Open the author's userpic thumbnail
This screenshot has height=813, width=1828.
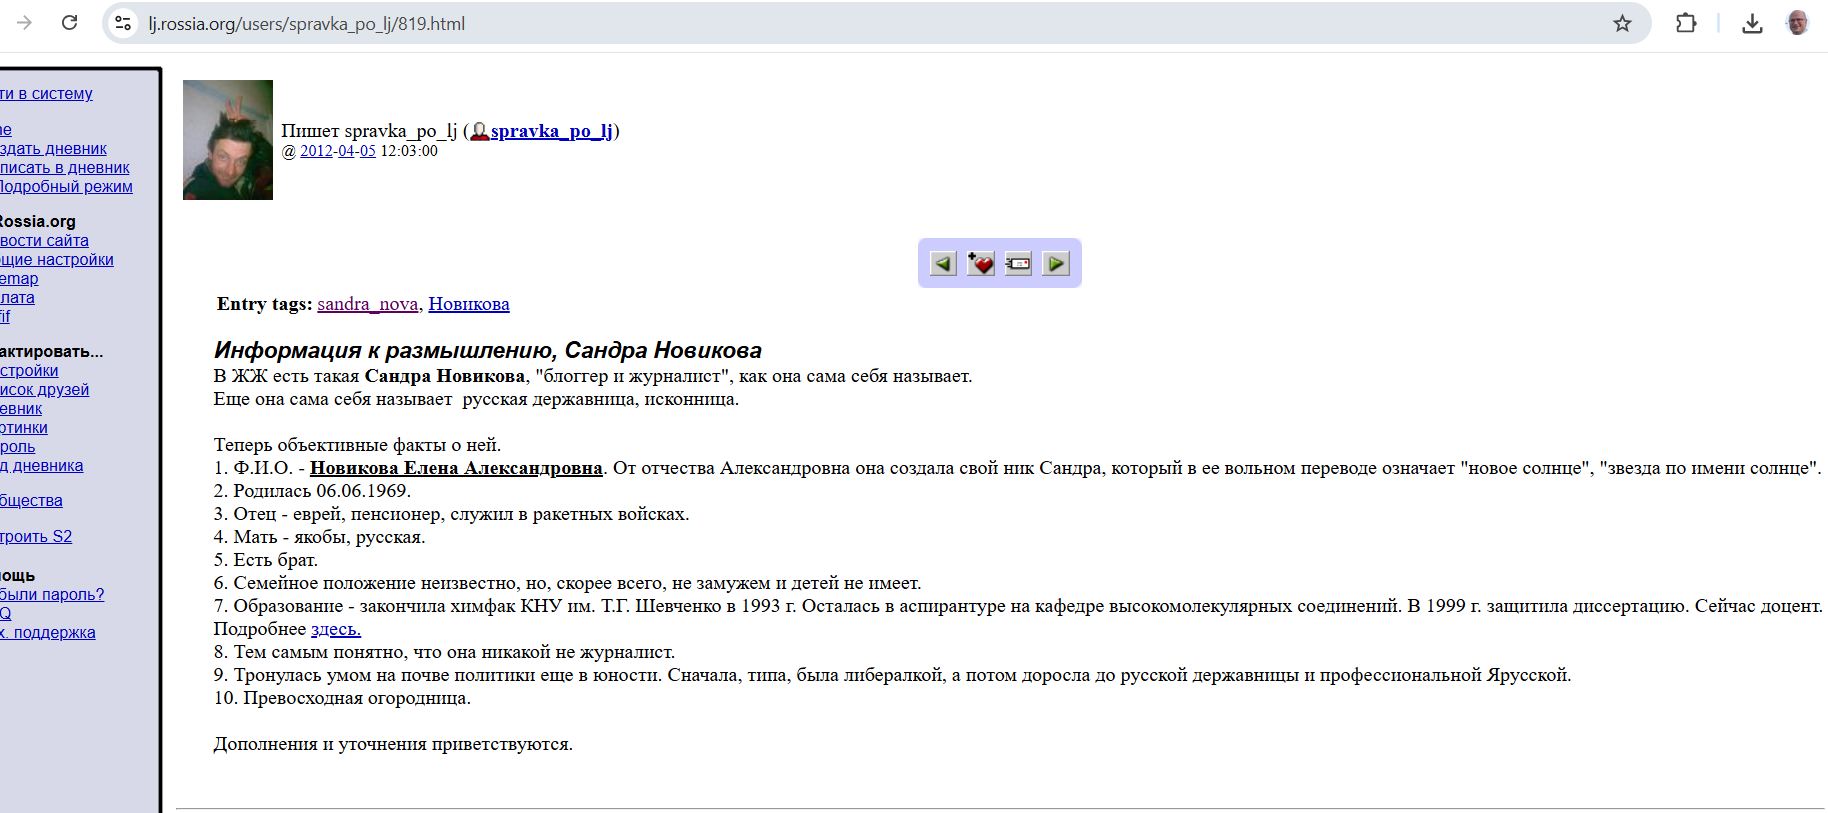228,140
